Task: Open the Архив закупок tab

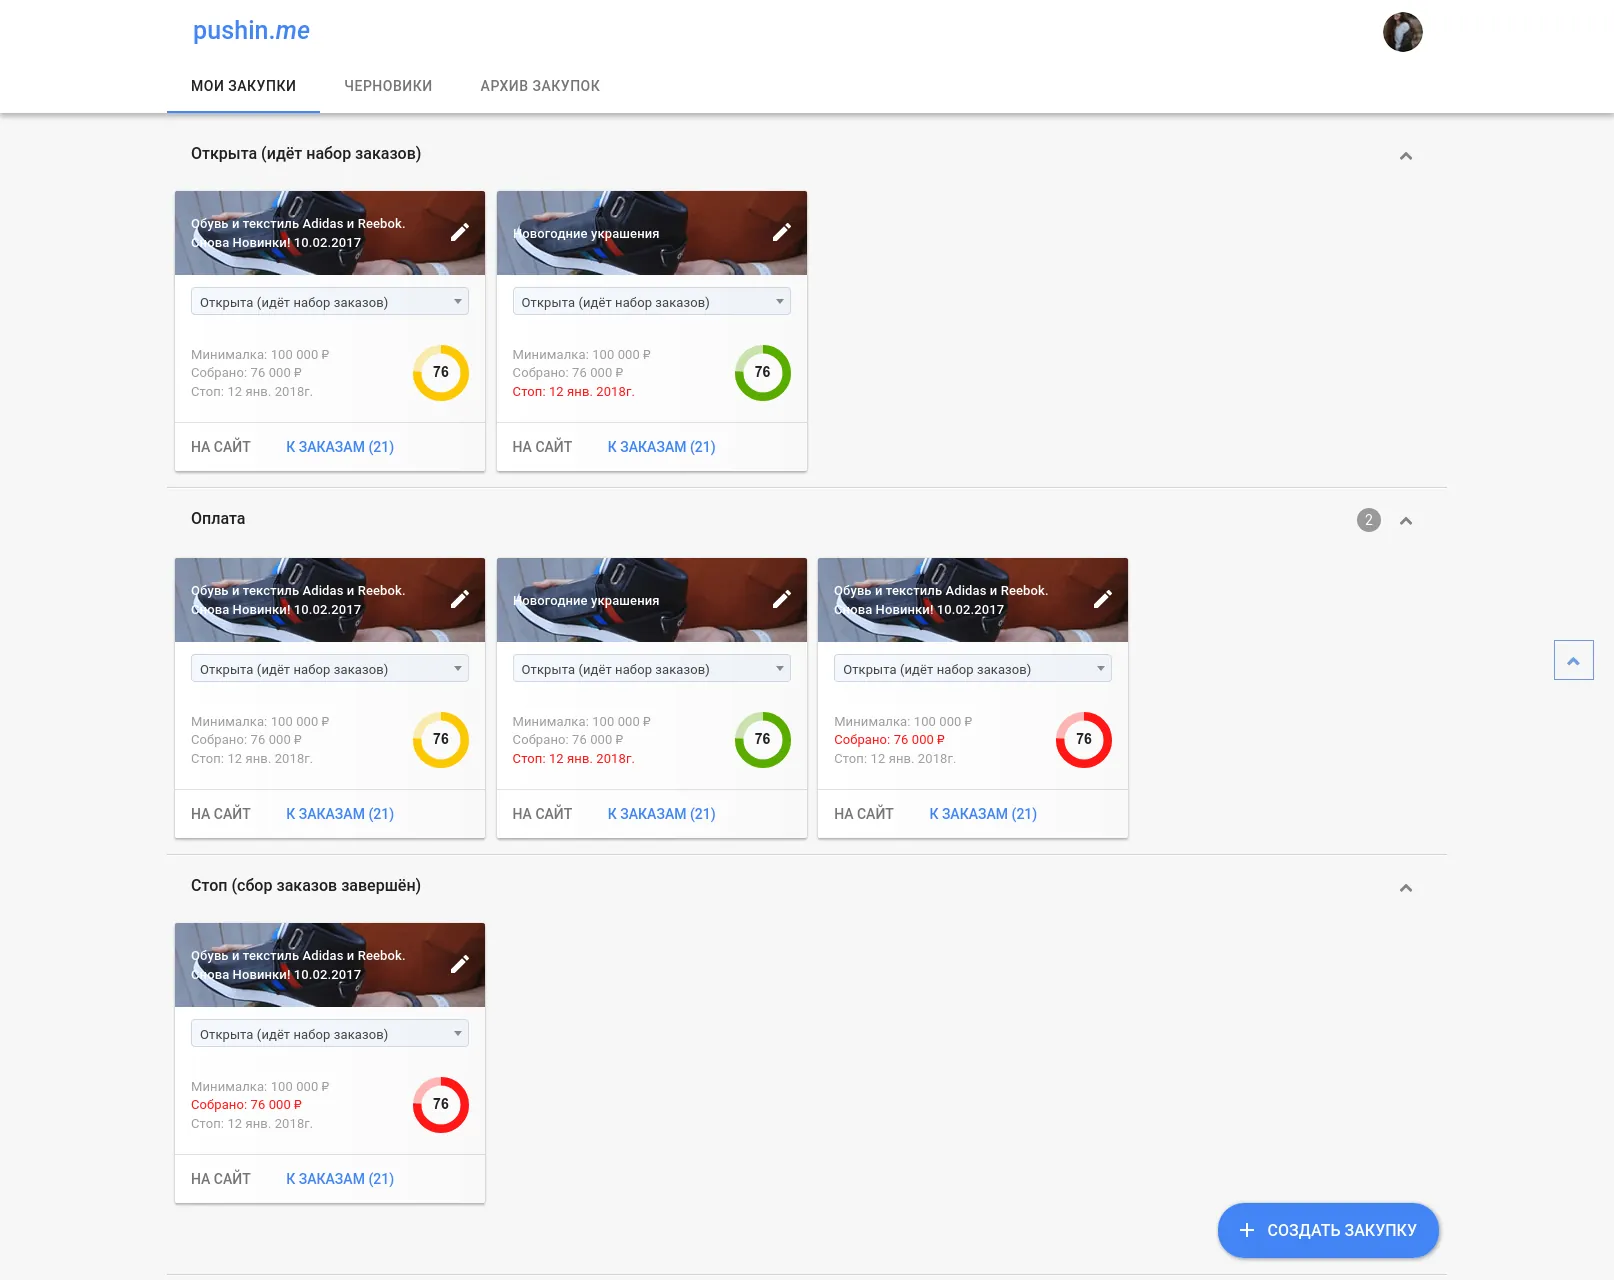Action: tap(540, 86)
